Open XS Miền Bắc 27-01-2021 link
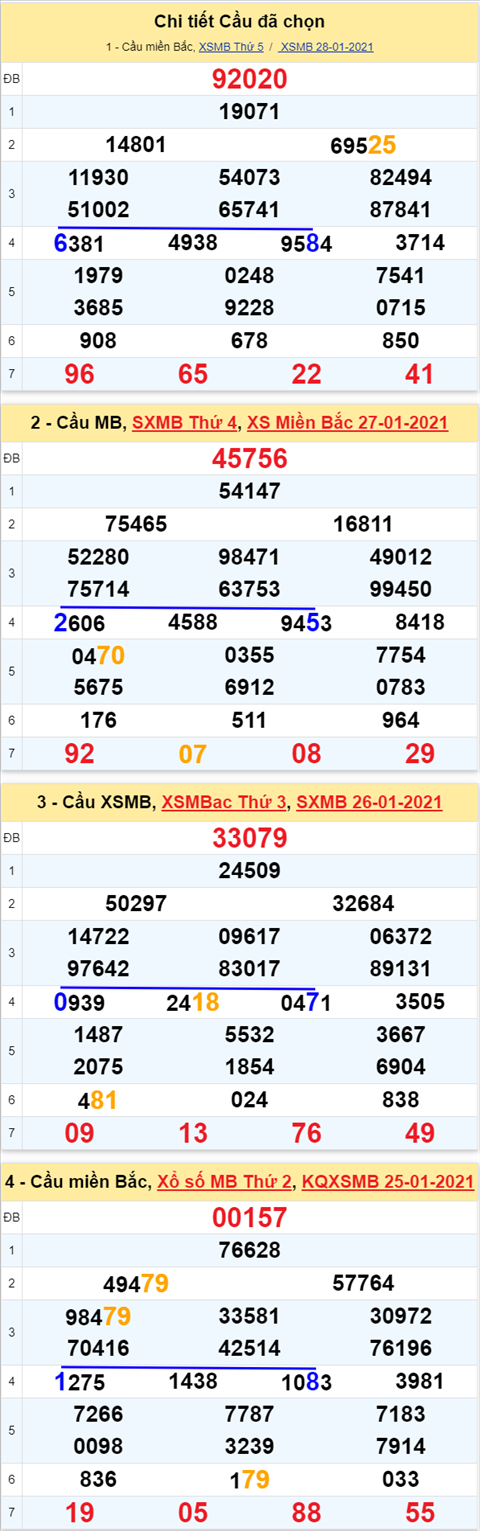 pyautogui.click(x=347, y=424)
